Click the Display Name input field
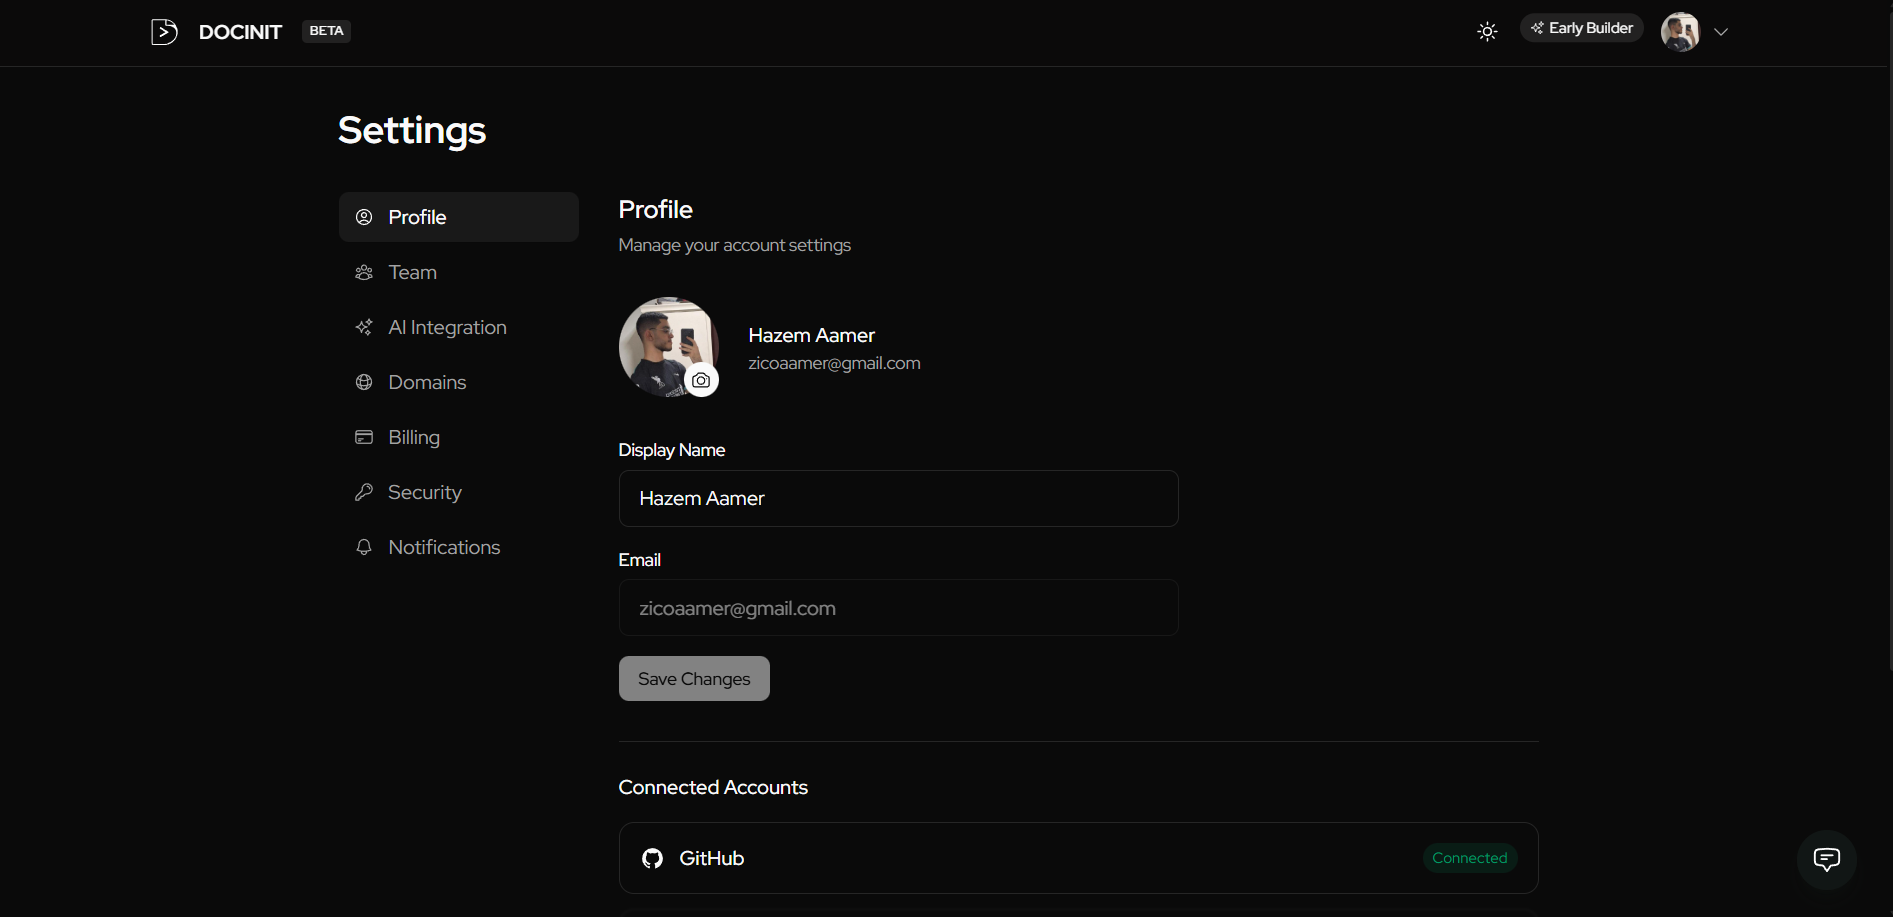This screenshot has height=917, width=1893. 898,498
